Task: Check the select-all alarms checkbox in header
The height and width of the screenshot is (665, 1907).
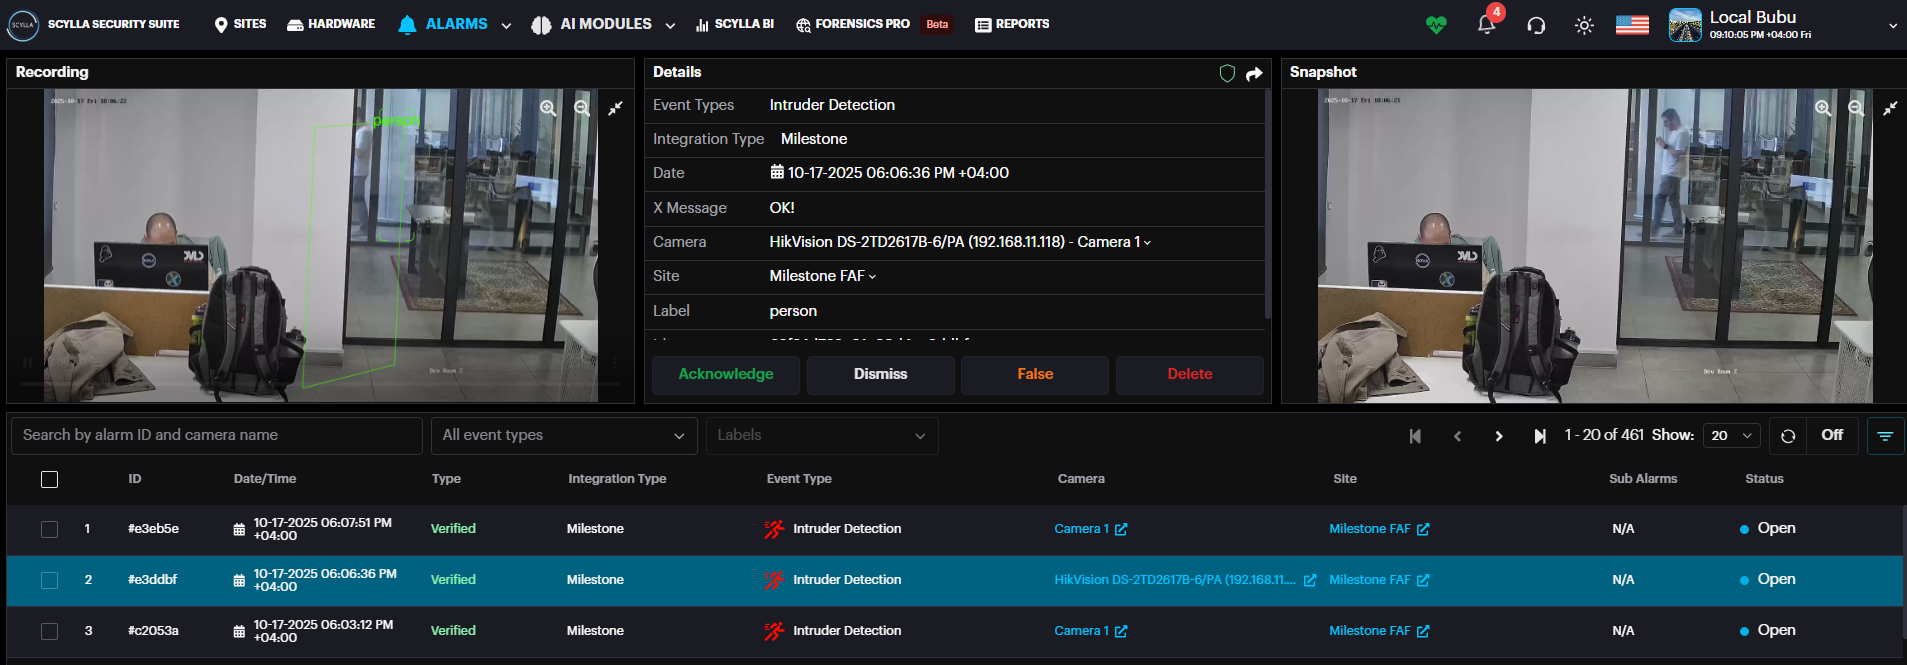Action: pos(49,479)
